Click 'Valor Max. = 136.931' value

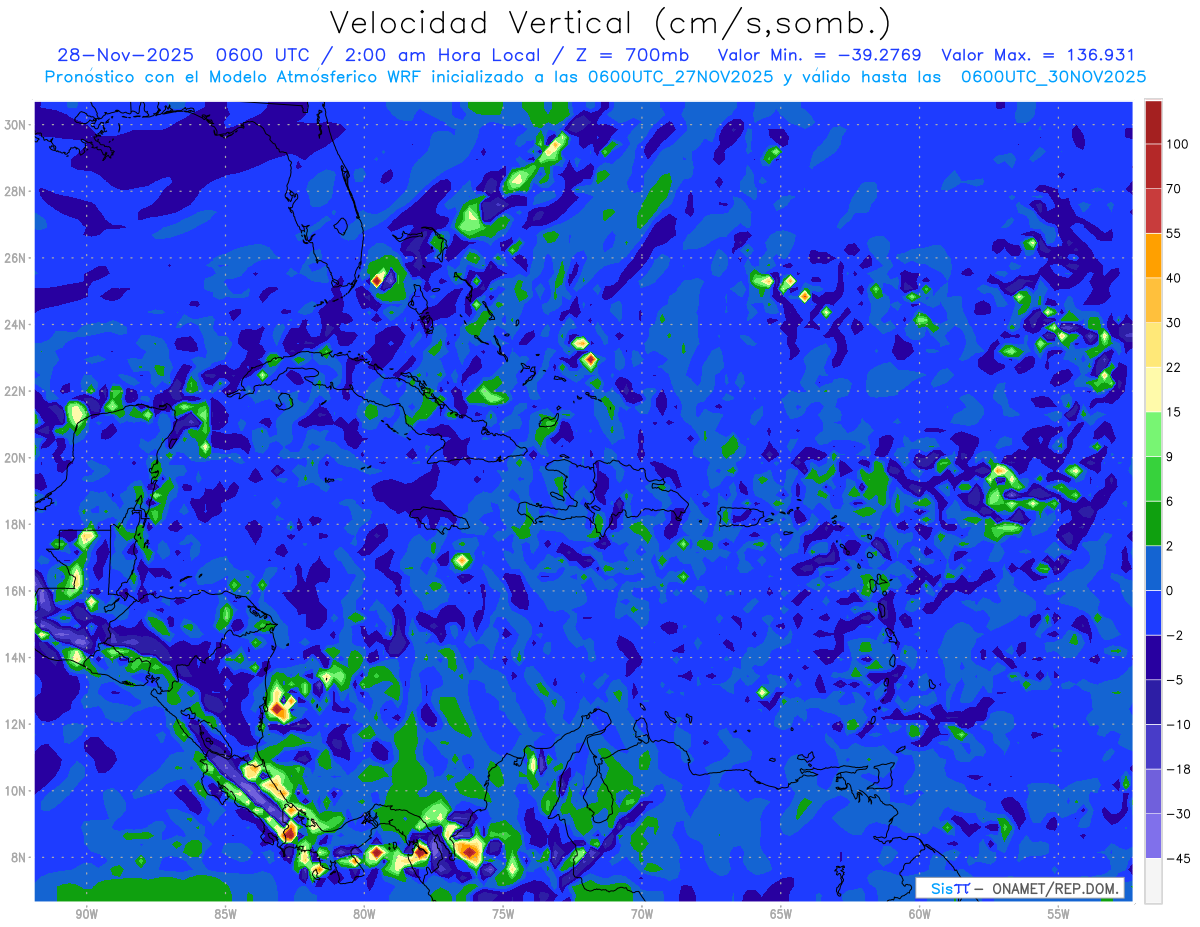click(1038, 55)
